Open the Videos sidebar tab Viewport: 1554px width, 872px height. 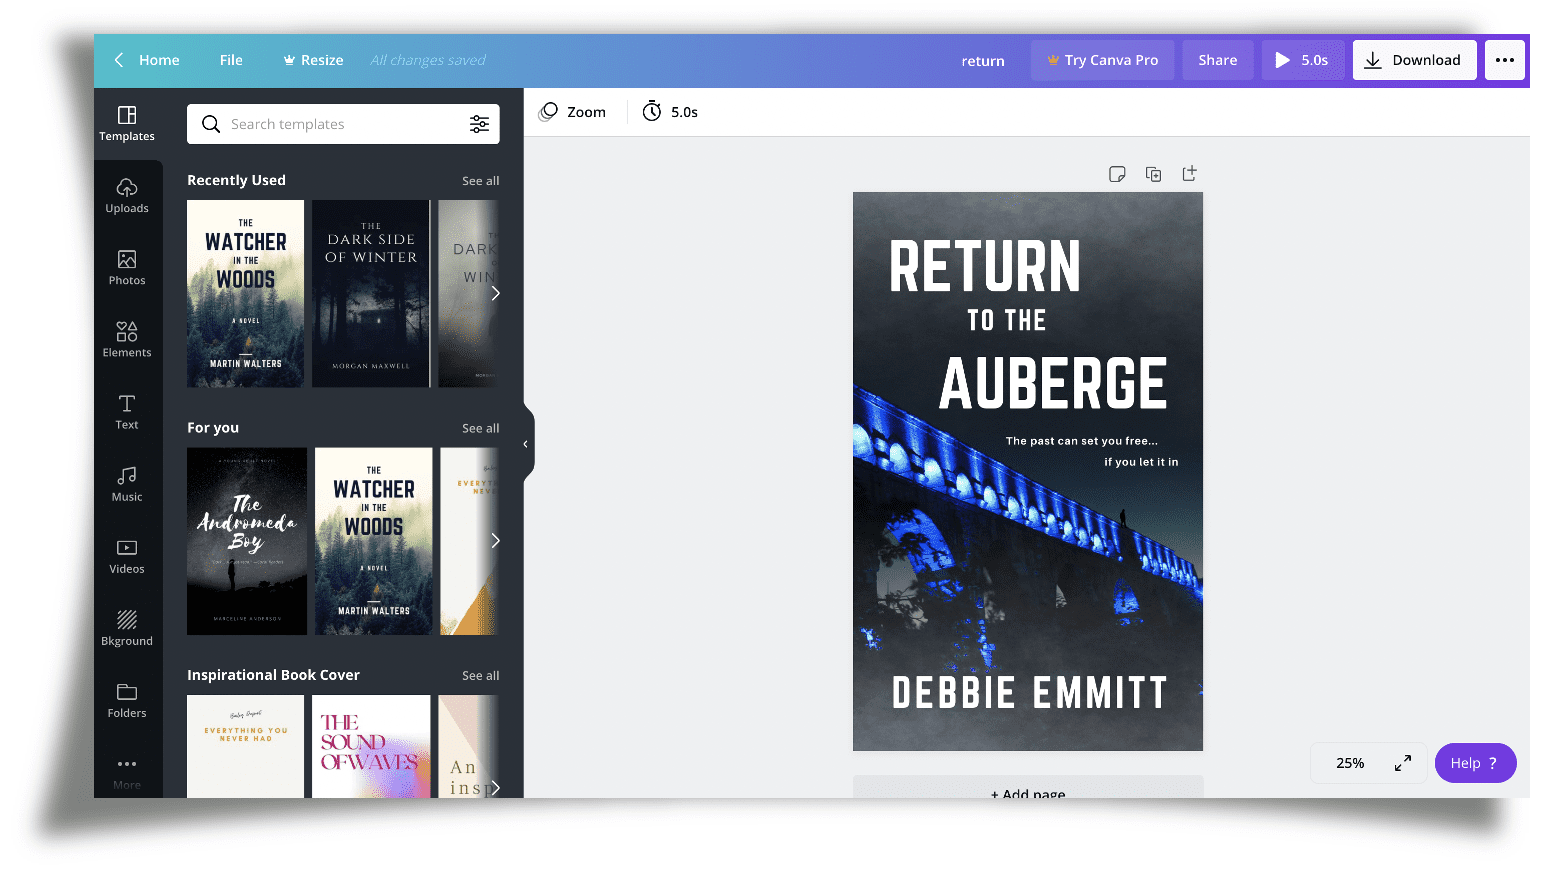(x=127, y=556)
